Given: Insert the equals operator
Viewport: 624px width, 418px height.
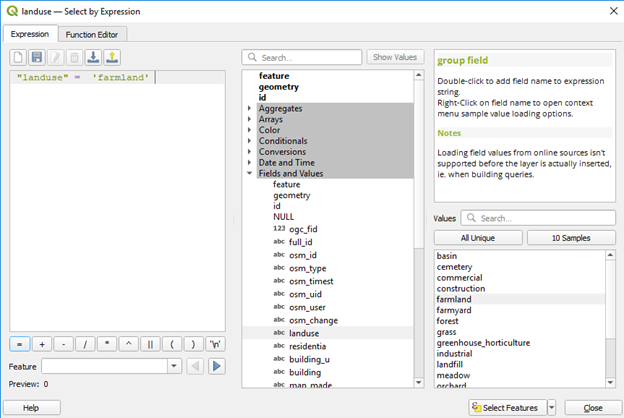Looking at the screenshot, I should (20, 343).
